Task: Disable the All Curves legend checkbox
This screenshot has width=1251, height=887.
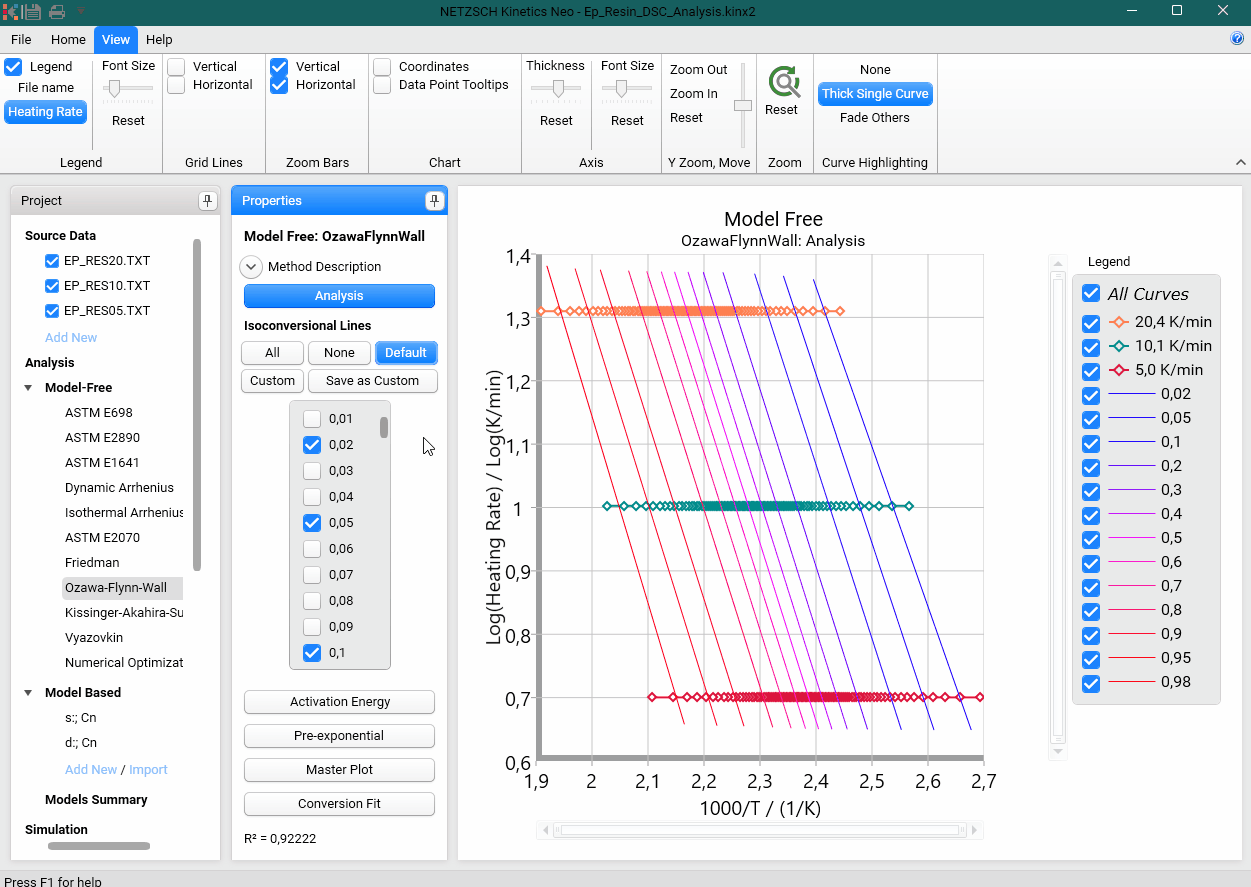Action: (x=1091, y=294)
